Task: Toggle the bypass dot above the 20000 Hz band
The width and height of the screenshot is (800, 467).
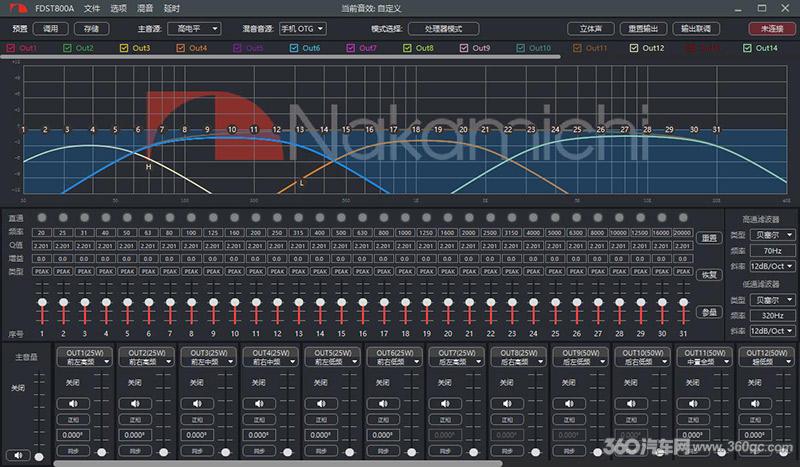Action: (x=683, y=218)
